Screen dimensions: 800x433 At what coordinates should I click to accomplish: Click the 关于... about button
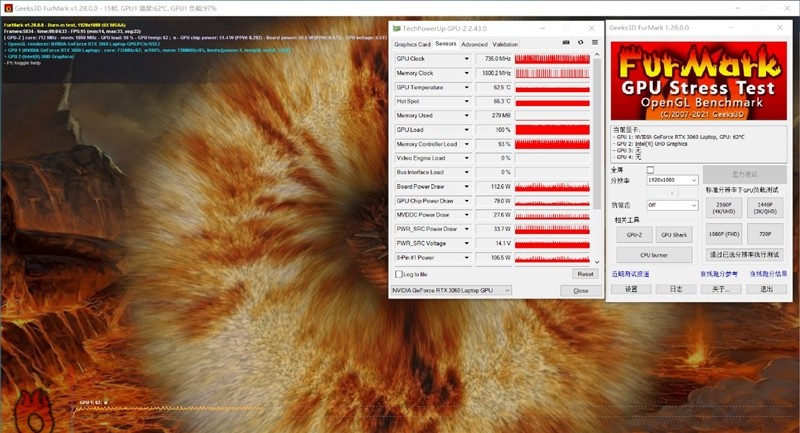click(720, 289)
